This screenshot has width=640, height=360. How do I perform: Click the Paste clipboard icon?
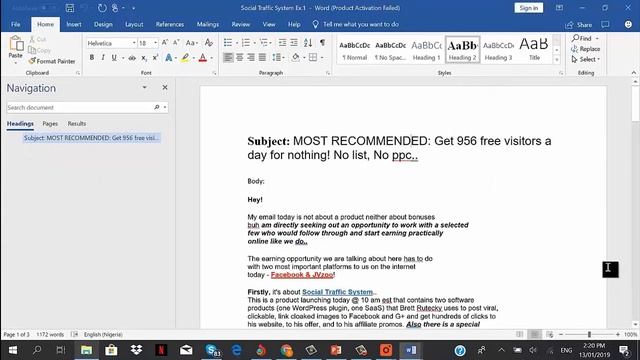click(16, 44)
